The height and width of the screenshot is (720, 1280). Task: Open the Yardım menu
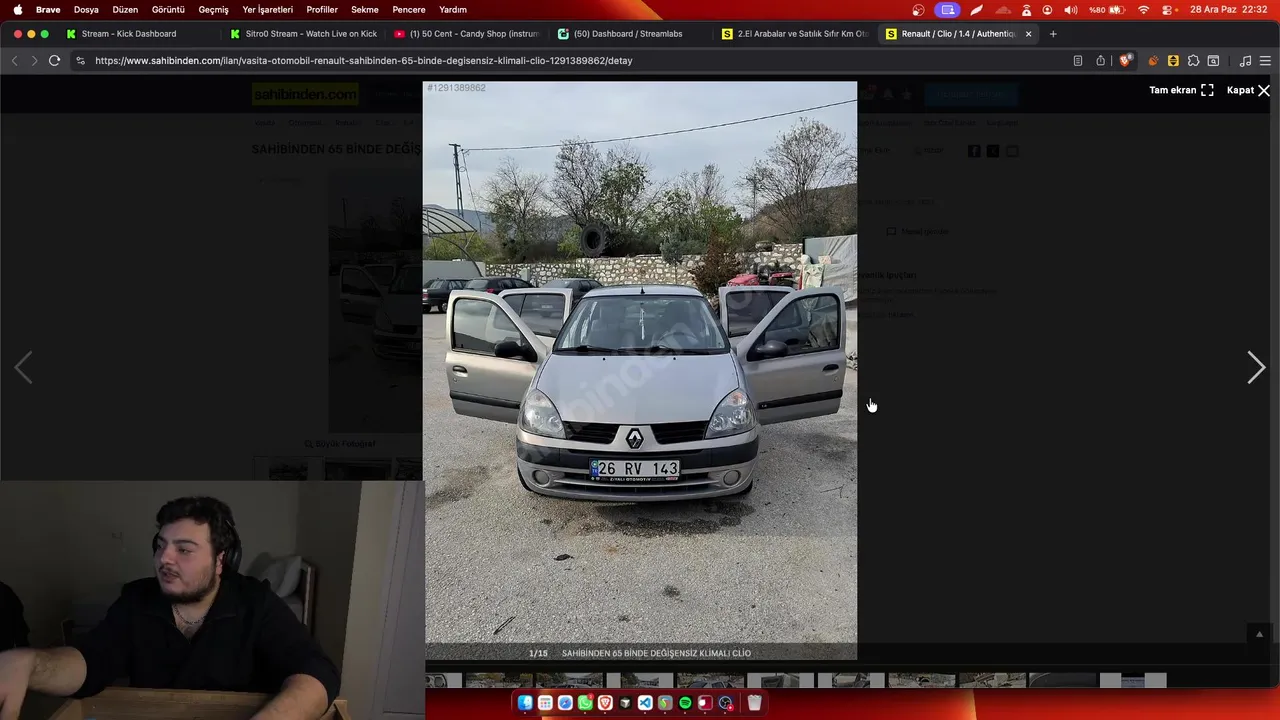coord(453,10)
